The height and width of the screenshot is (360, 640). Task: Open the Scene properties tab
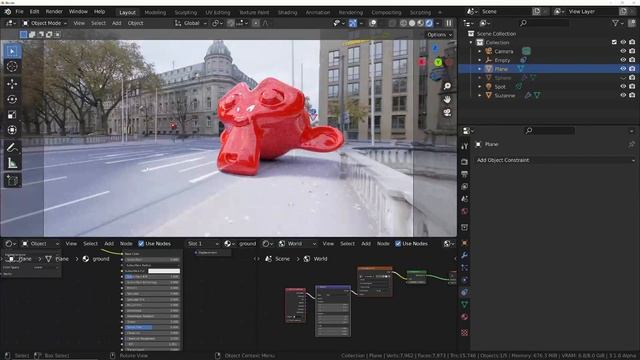464,199
